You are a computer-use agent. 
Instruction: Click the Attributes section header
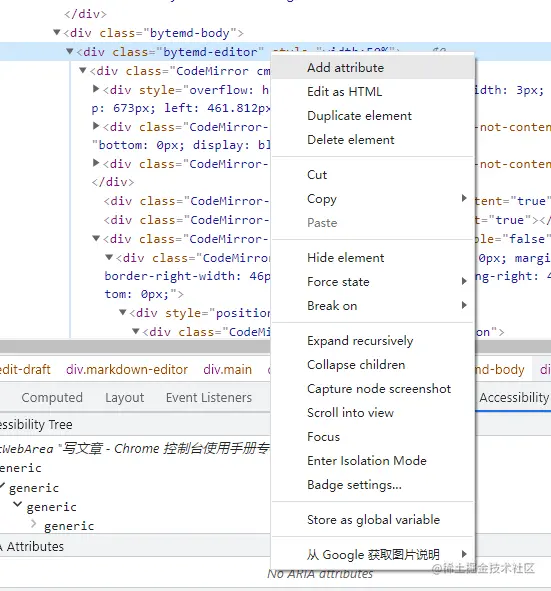click(x=35, y=547)
